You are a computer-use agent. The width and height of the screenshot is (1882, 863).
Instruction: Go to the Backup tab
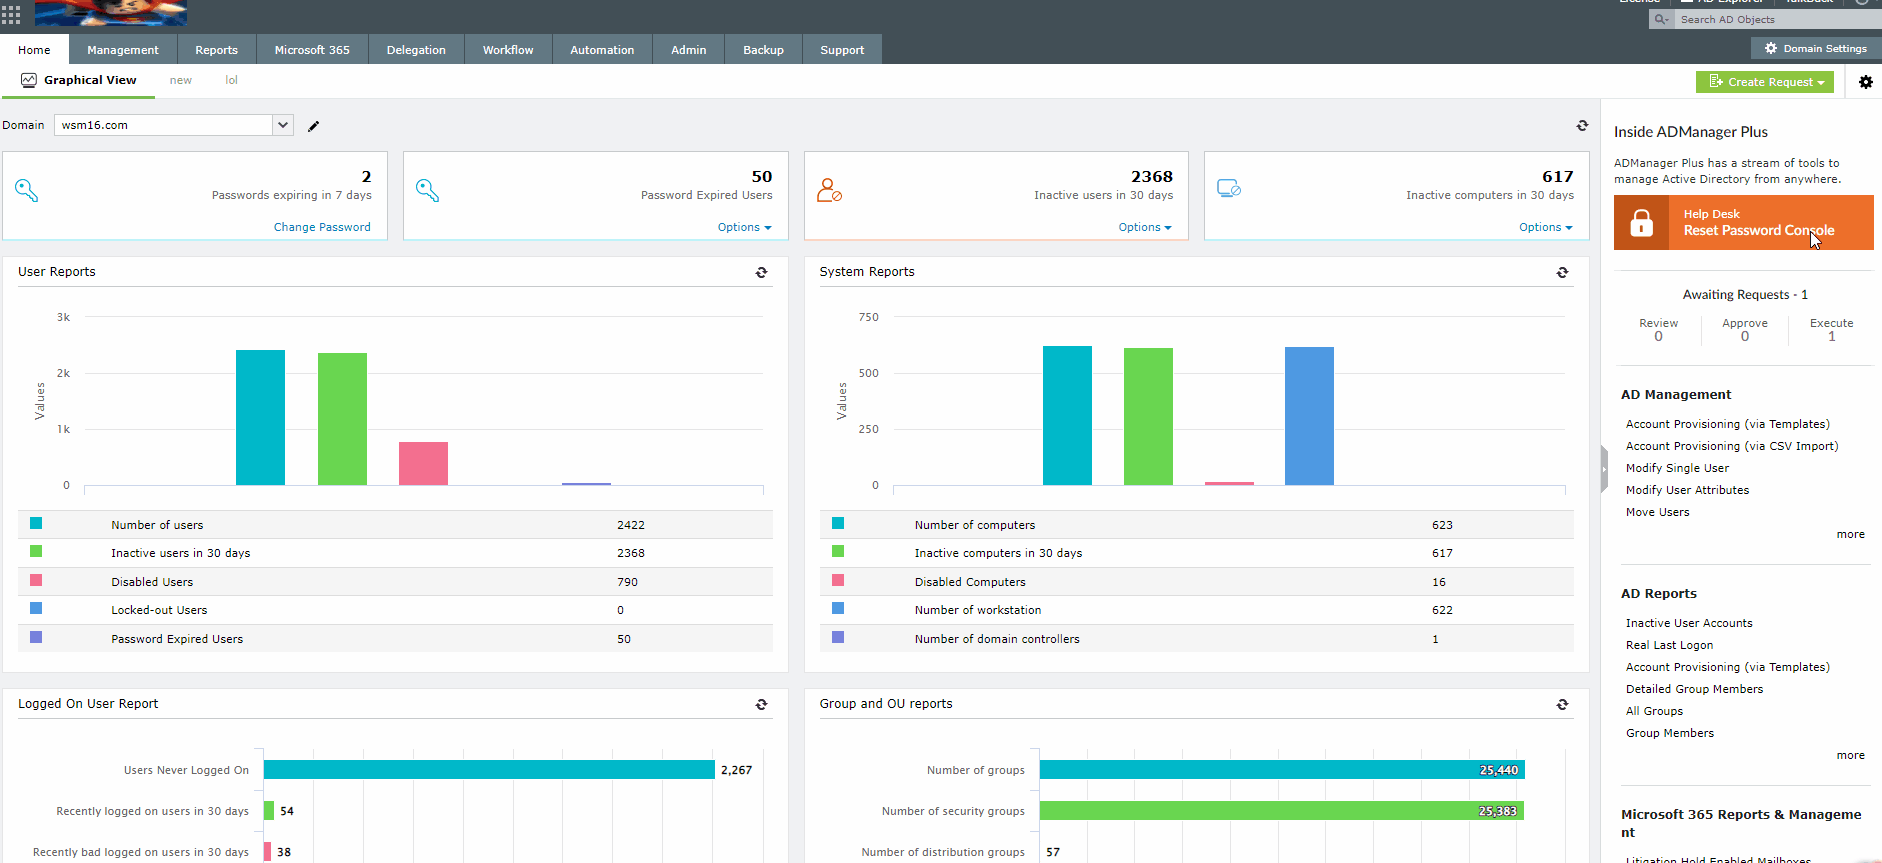(763, 50)
